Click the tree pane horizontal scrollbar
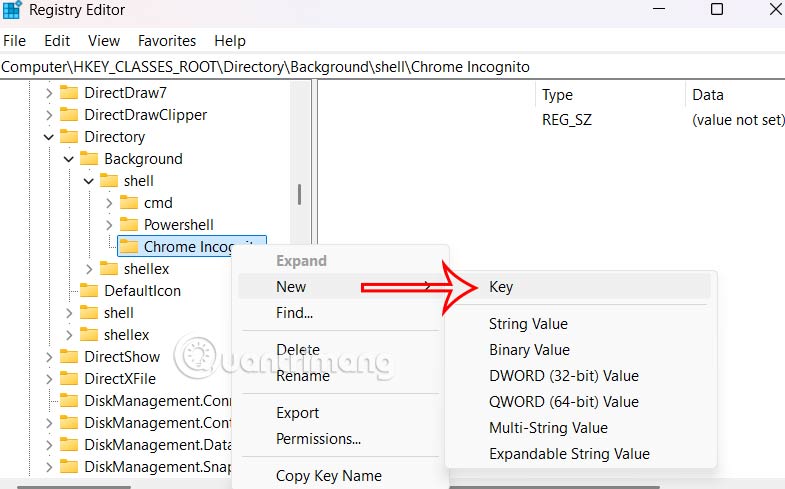The height and width of the screenshot is (489, 785). click(x=74, y=486)
